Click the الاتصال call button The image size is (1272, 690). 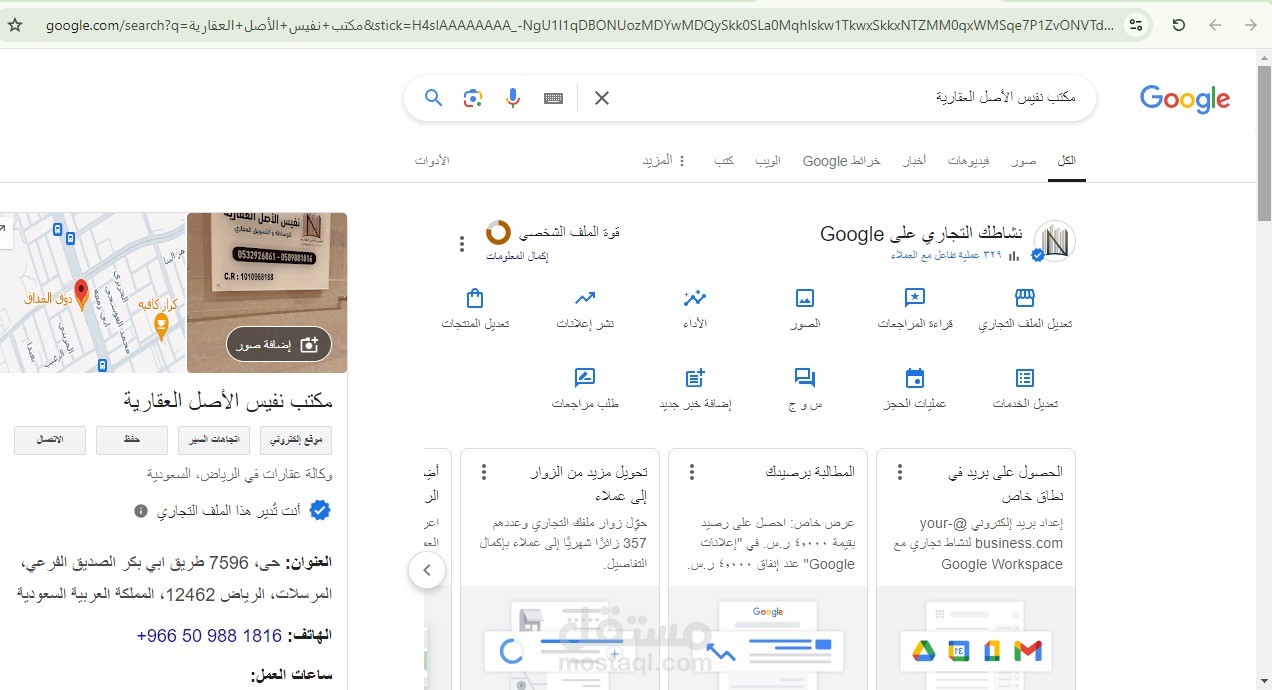click(50, 440)
